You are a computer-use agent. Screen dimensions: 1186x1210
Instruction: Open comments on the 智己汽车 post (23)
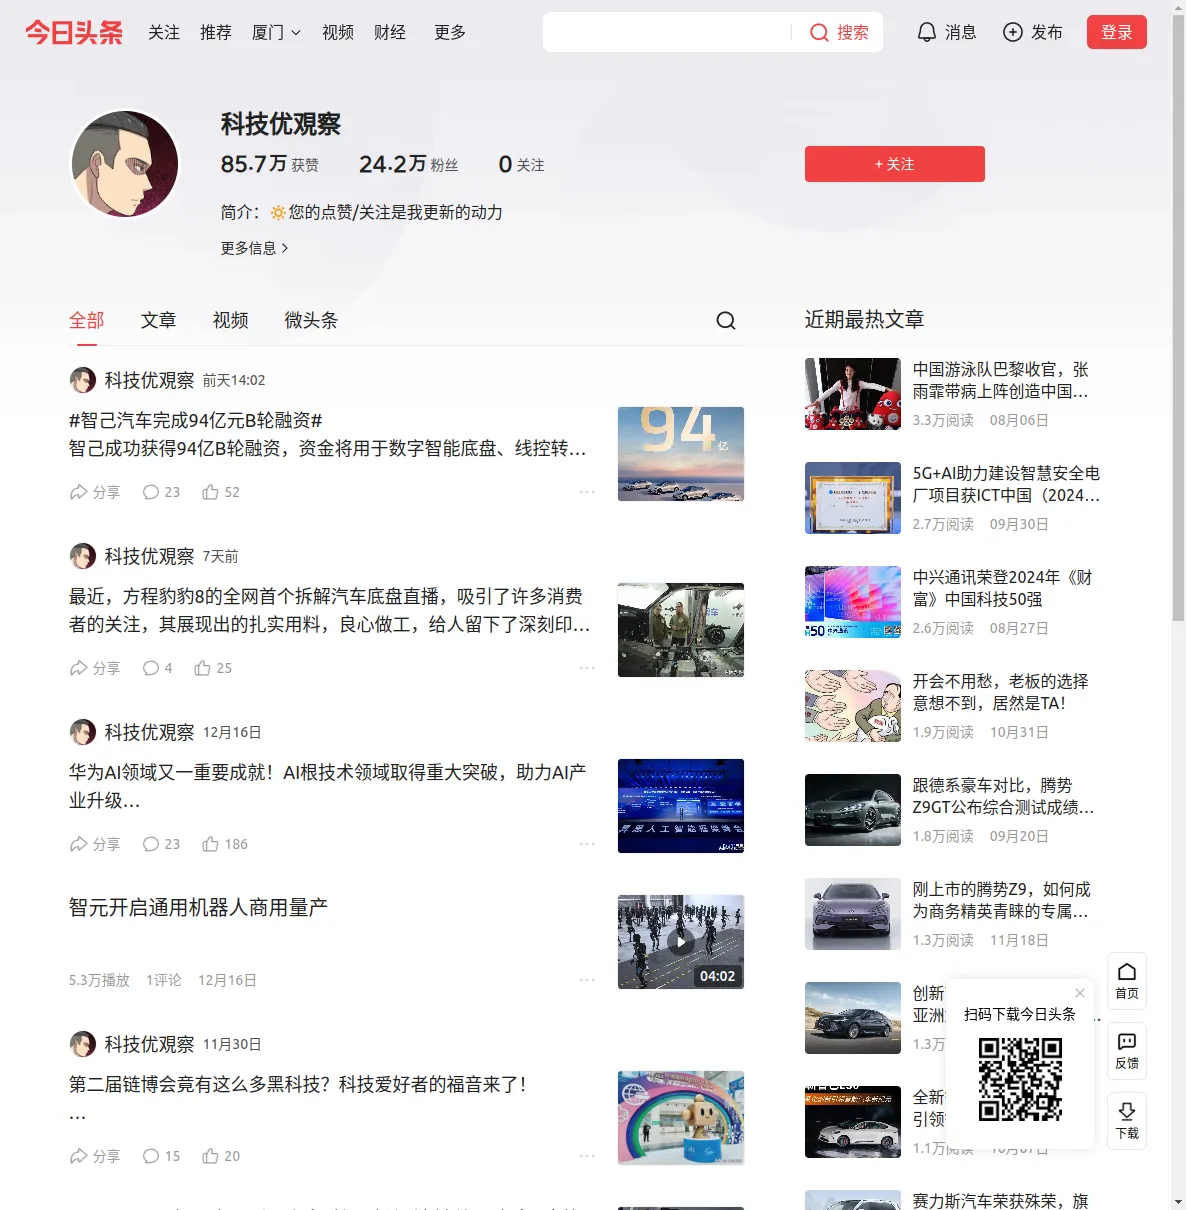click(161, 492)
